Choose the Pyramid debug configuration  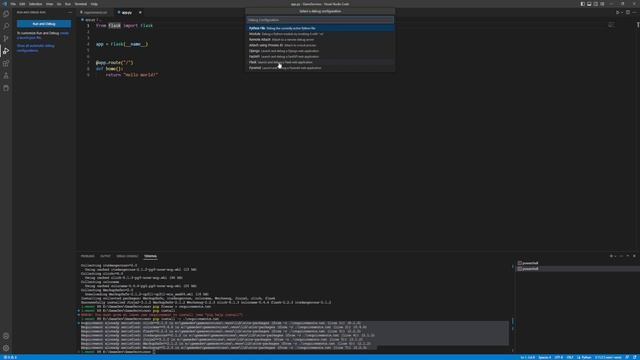click(320, 68)
